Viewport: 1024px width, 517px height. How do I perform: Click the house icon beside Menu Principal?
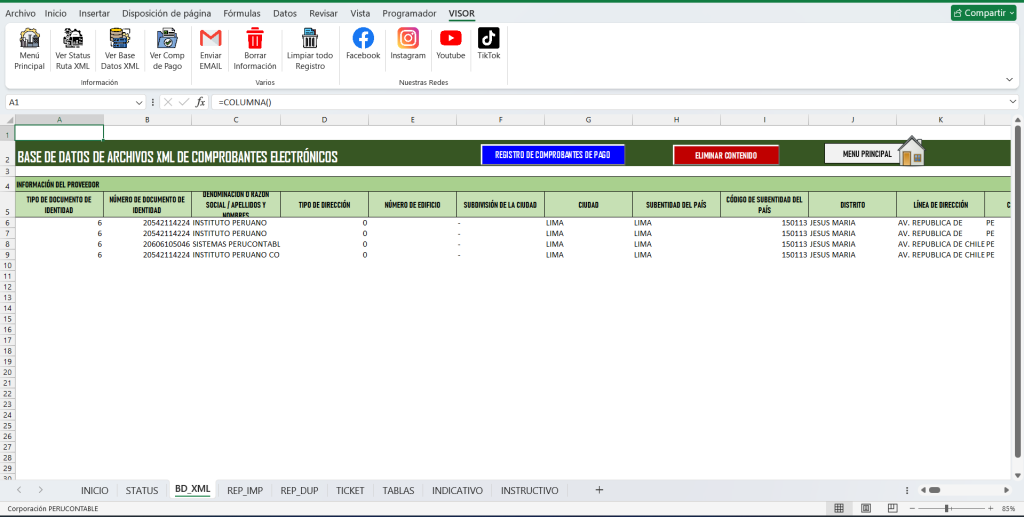click(911, 151)
